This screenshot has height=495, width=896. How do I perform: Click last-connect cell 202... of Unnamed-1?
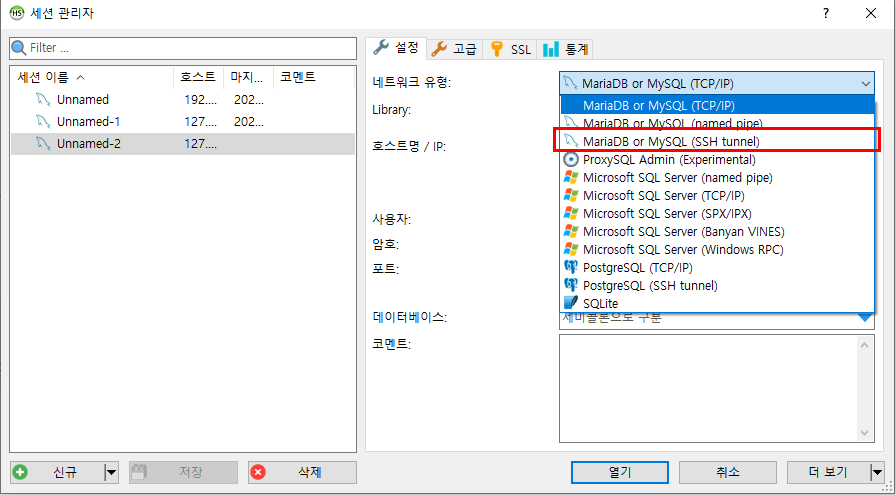coord(249,122)
